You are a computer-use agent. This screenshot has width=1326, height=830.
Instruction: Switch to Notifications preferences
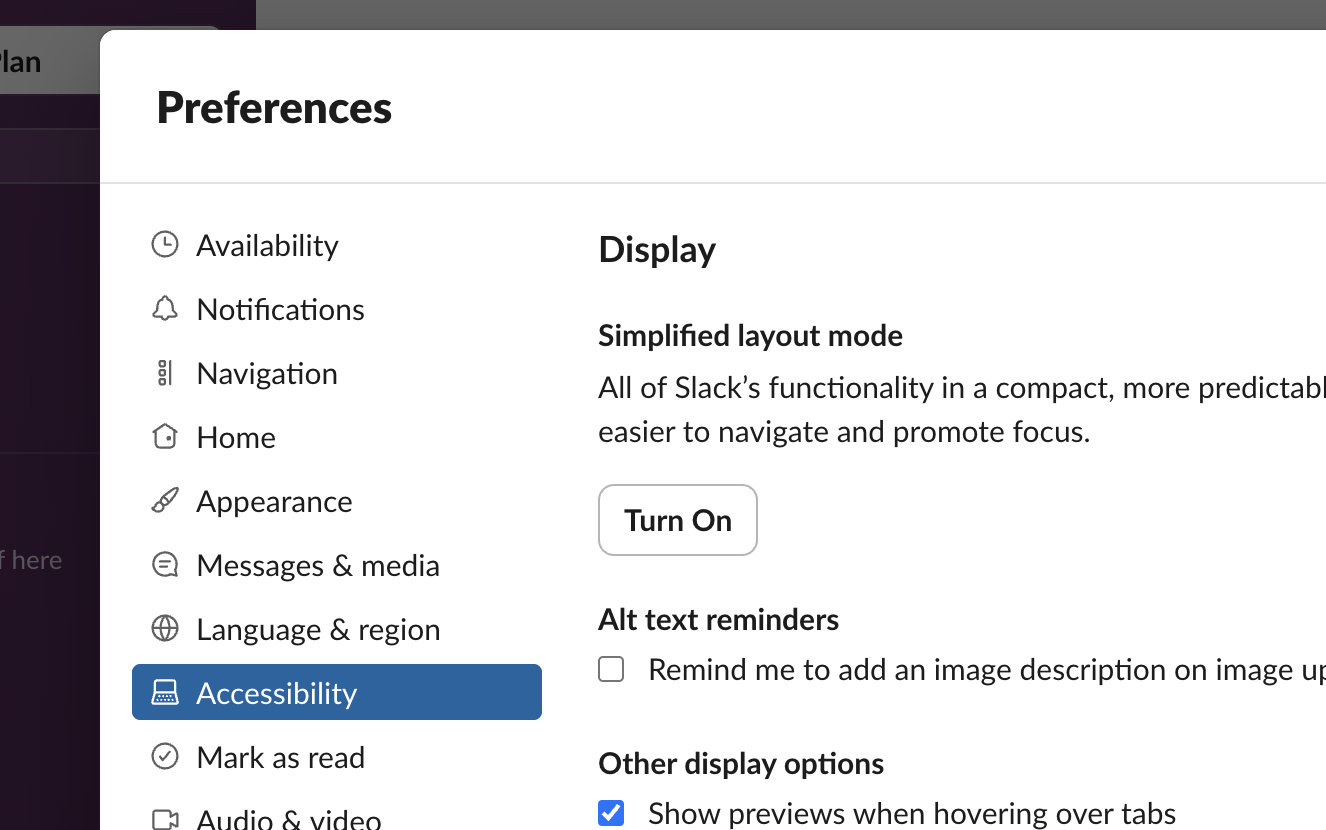pos(337,309)
